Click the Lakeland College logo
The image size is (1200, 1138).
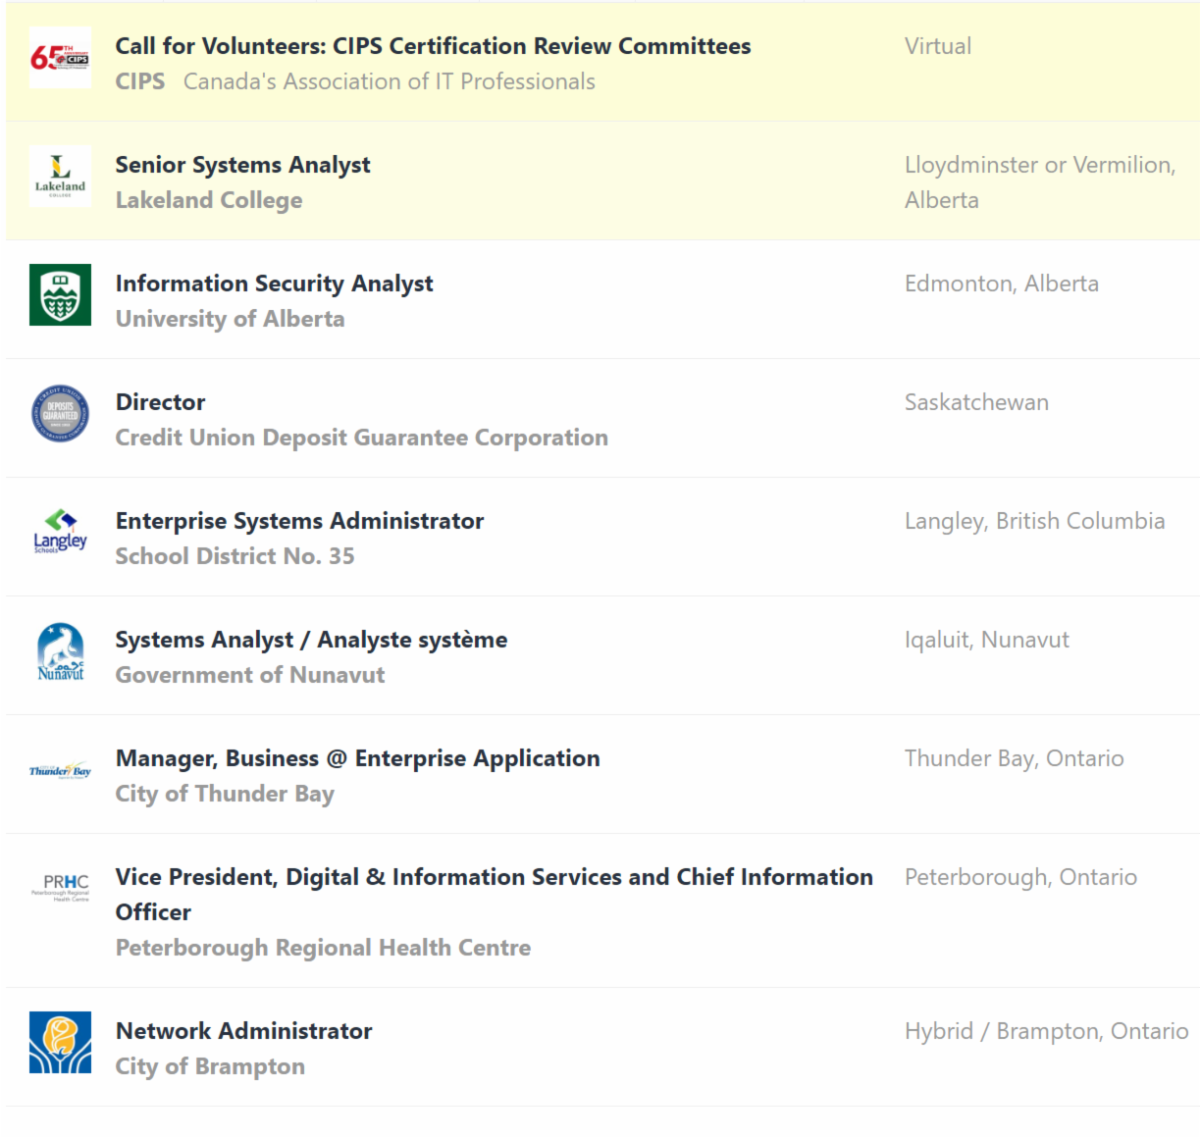coord(60,176)
